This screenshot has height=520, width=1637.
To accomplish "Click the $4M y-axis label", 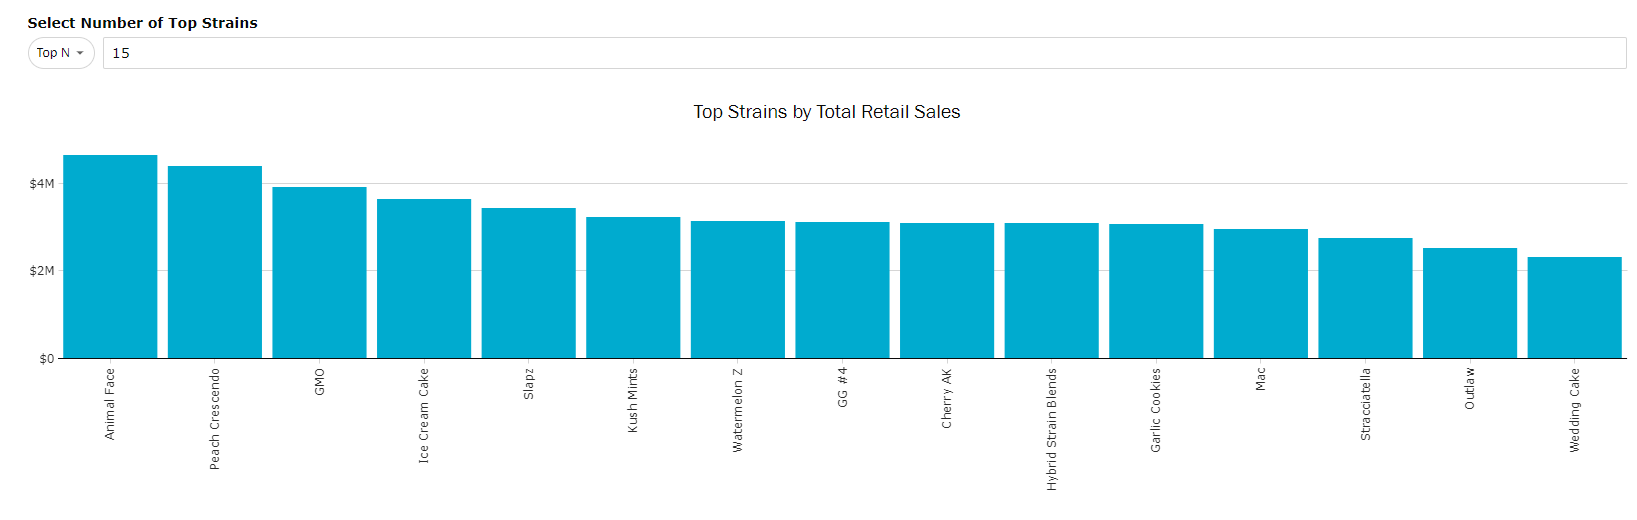I will pyautogui.click(x=42, y=184).
